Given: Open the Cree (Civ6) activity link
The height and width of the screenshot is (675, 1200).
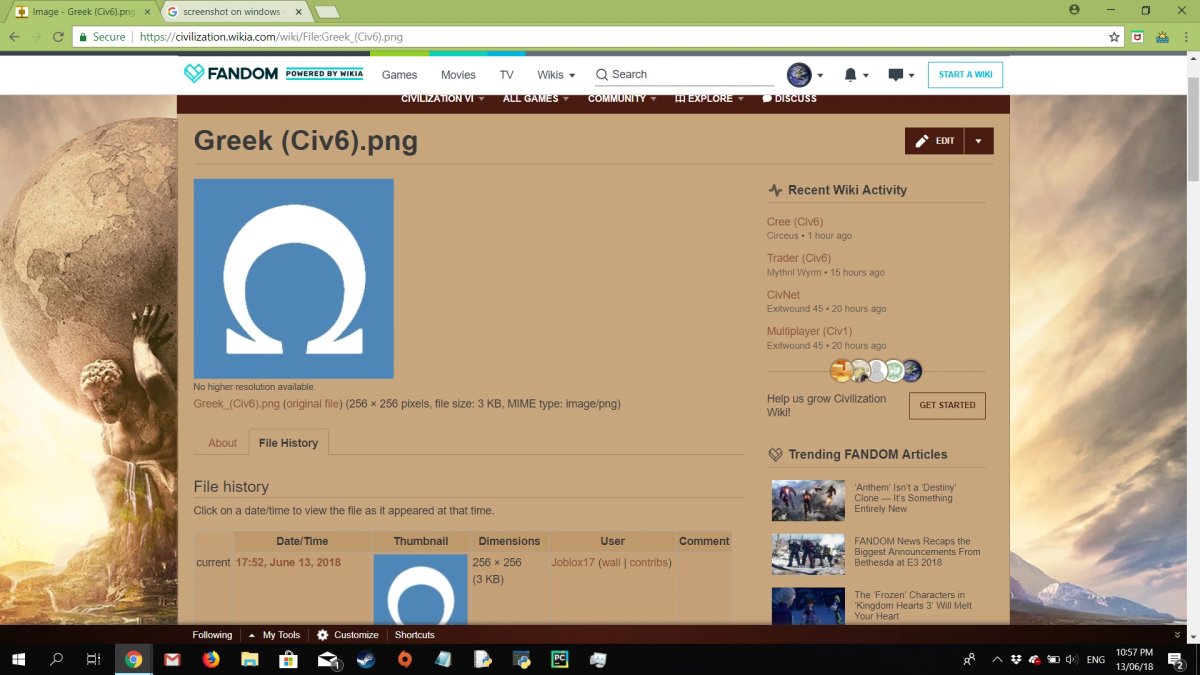Looking at the screenshot, I should (x=795, y=222).
